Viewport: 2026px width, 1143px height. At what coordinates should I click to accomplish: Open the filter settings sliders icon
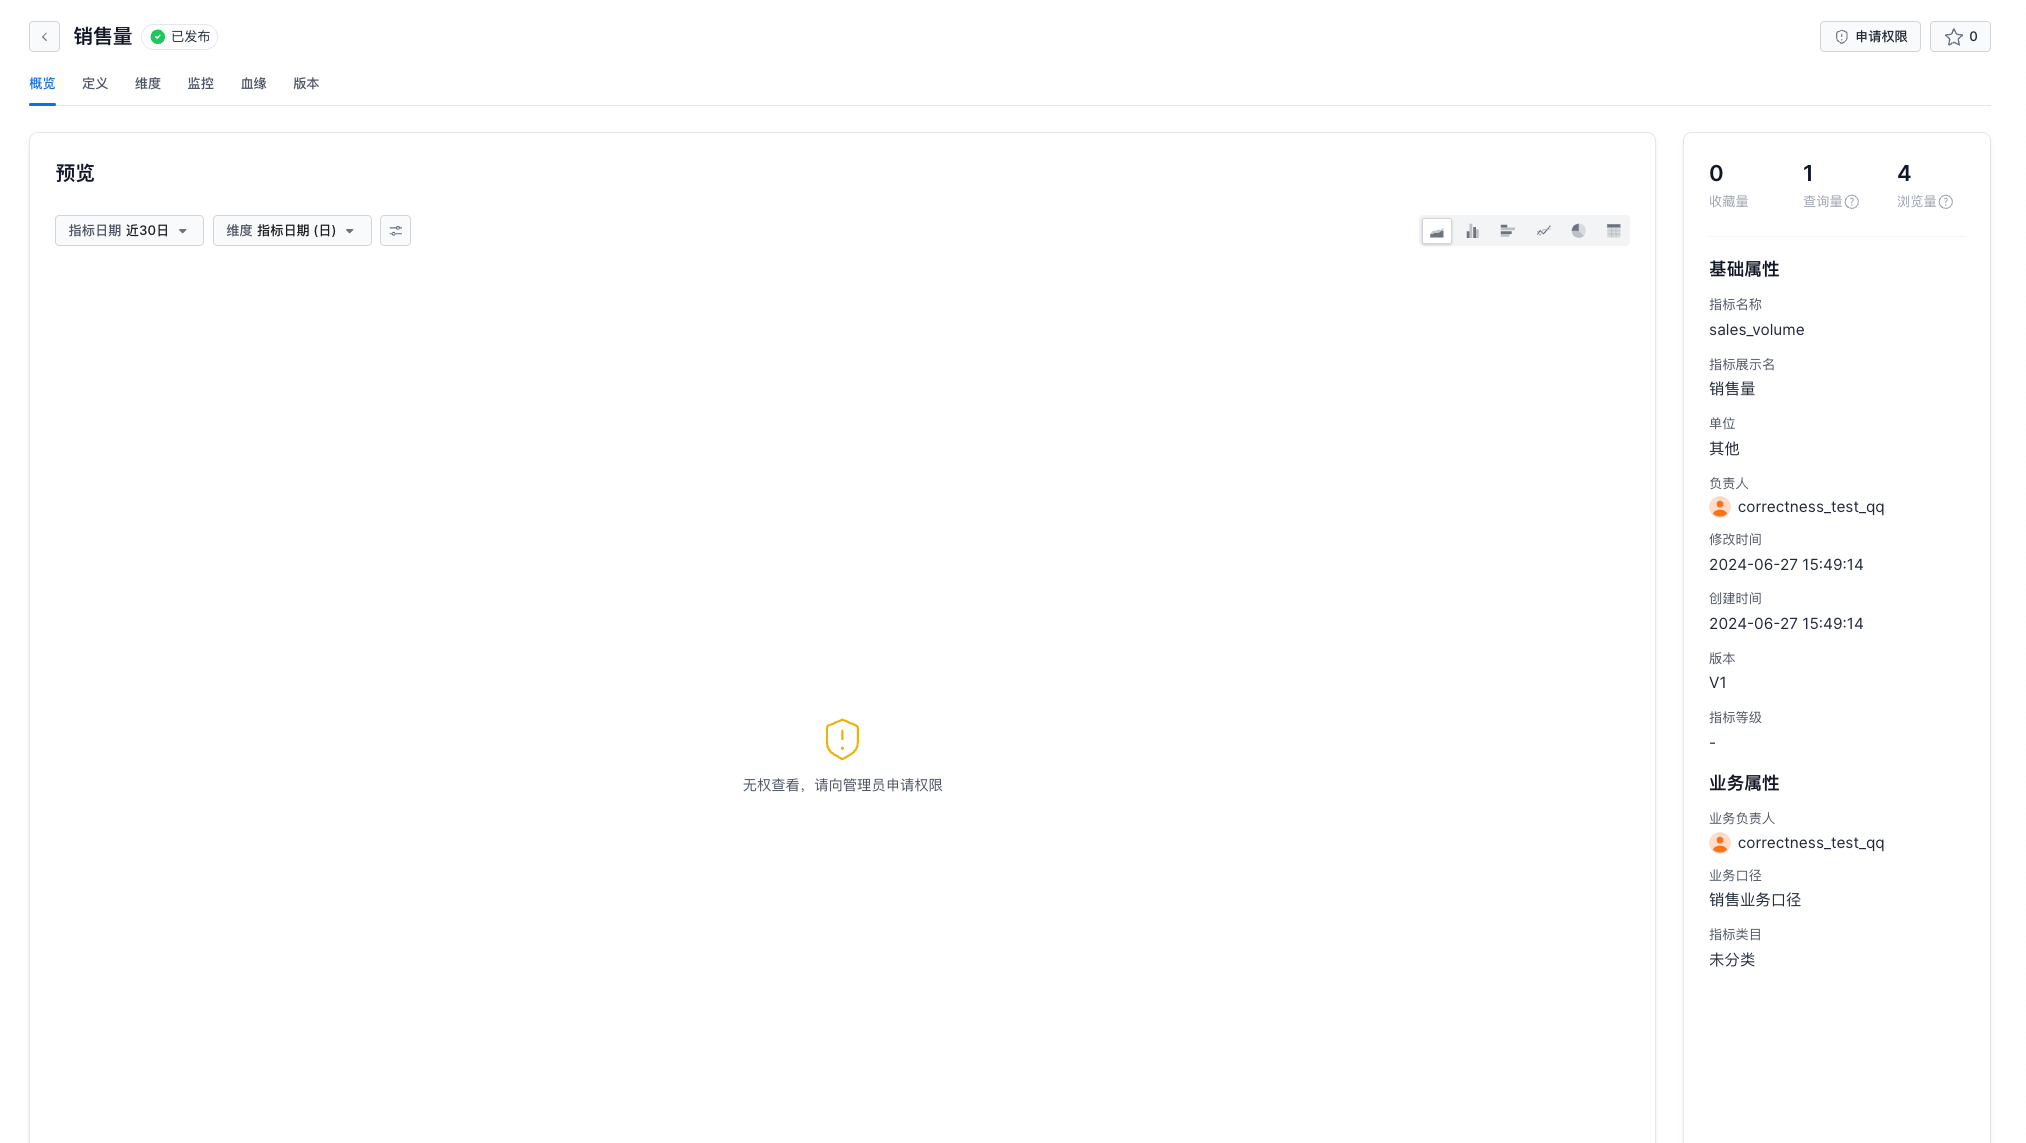point(395,231)
